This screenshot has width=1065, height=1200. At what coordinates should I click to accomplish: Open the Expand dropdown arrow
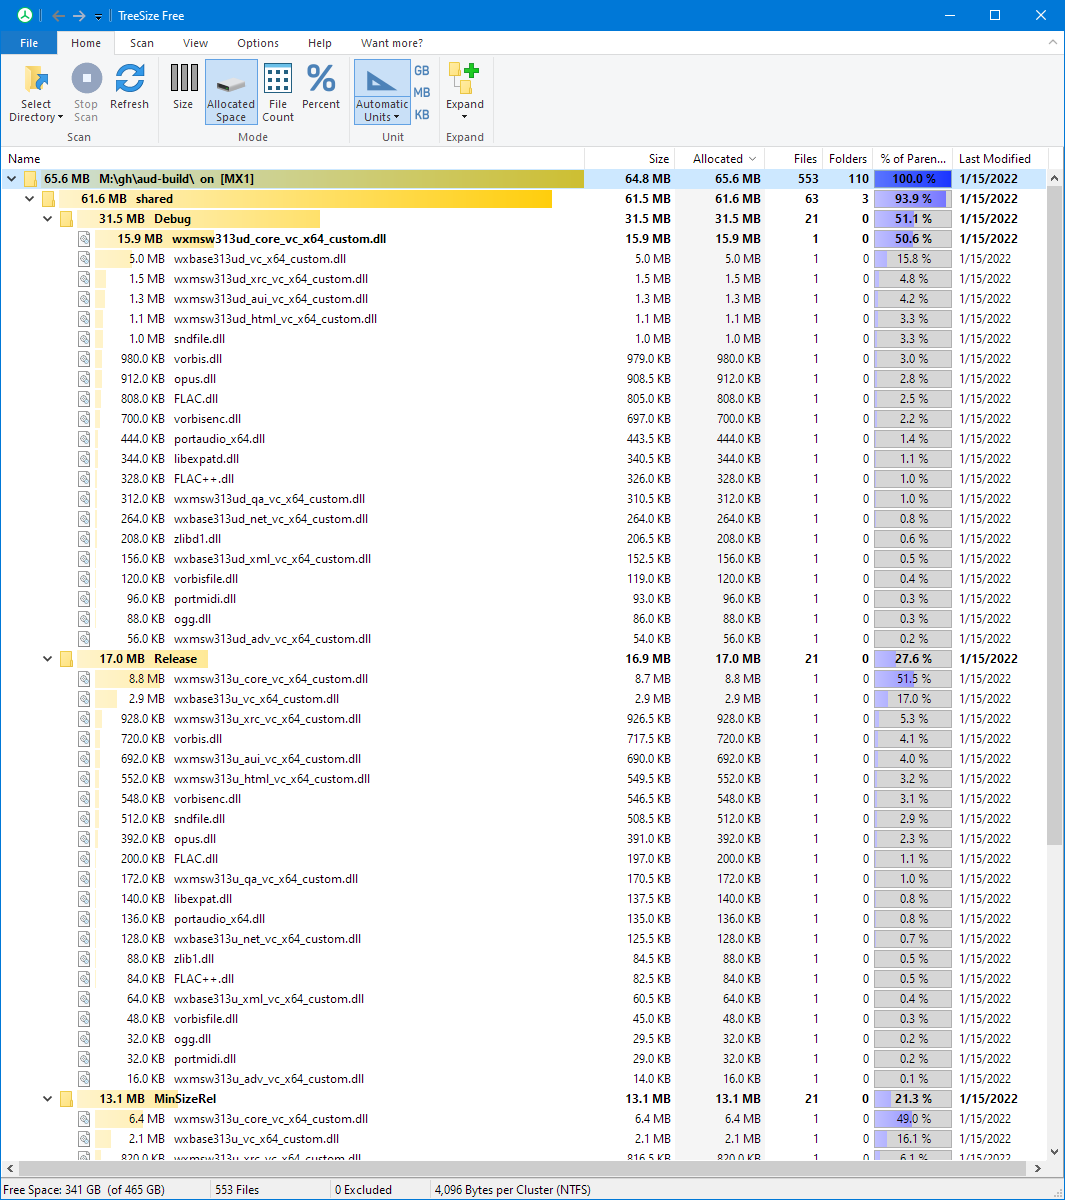click(465, 118)
